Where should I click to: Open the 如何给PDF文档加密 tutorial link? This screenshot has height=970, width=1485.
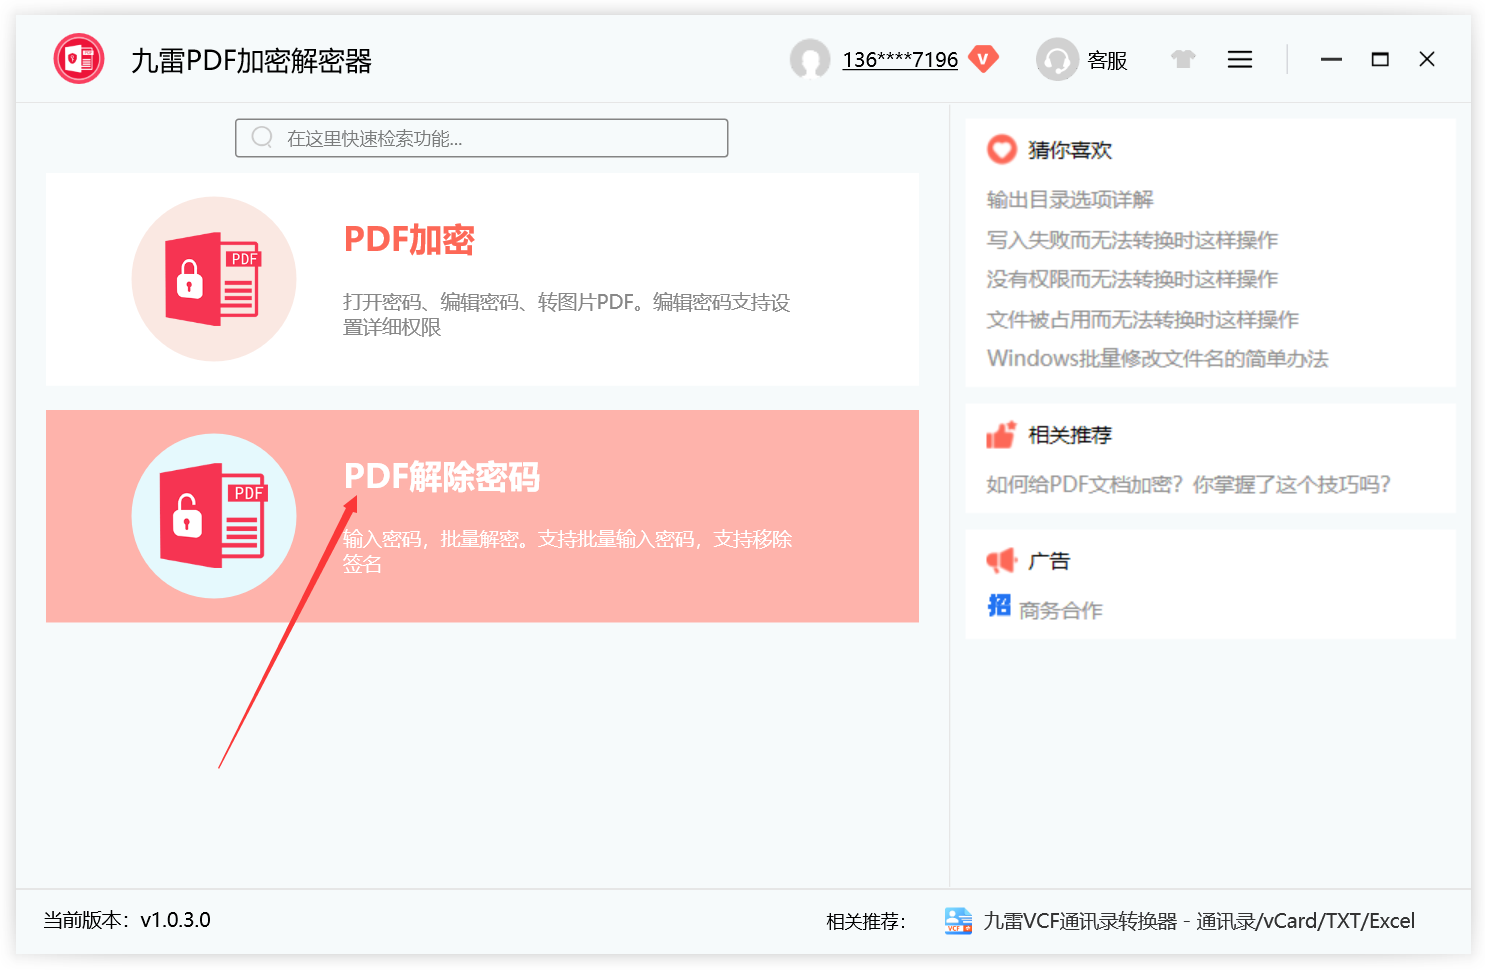click(1188, 484)
